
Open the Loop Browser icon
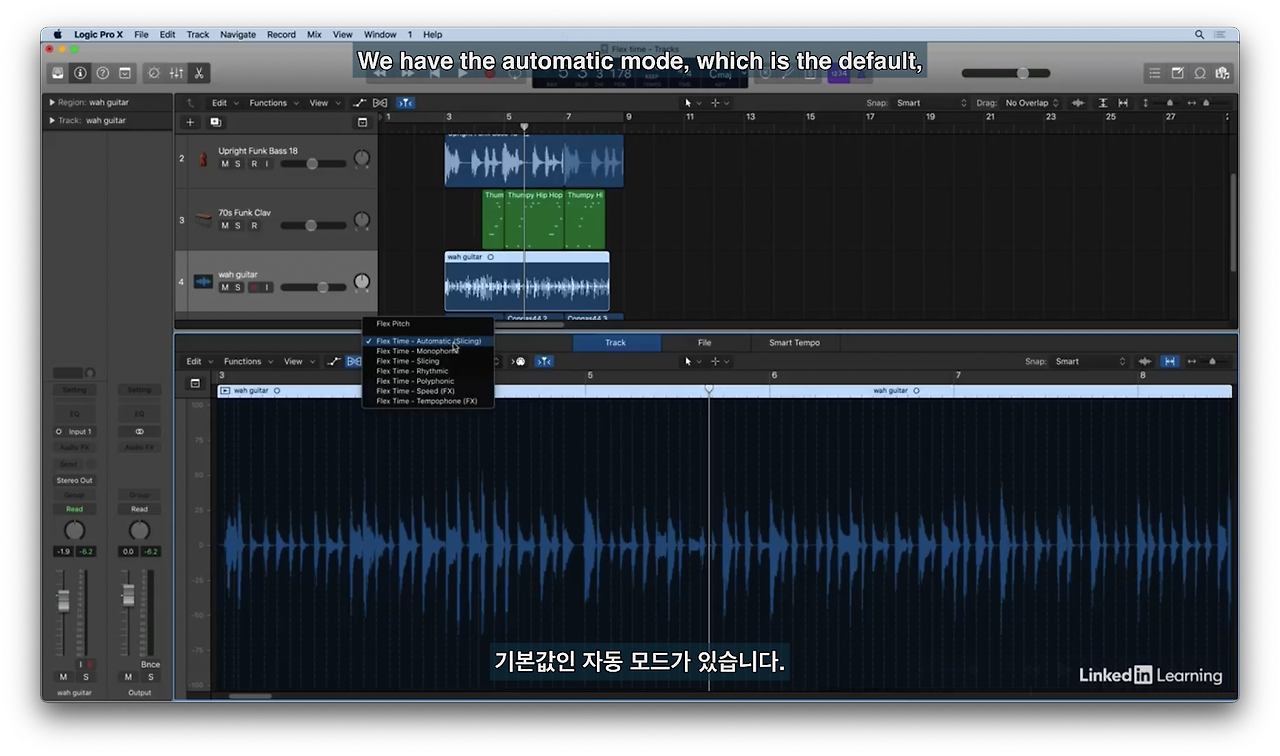coord(1199,73)
